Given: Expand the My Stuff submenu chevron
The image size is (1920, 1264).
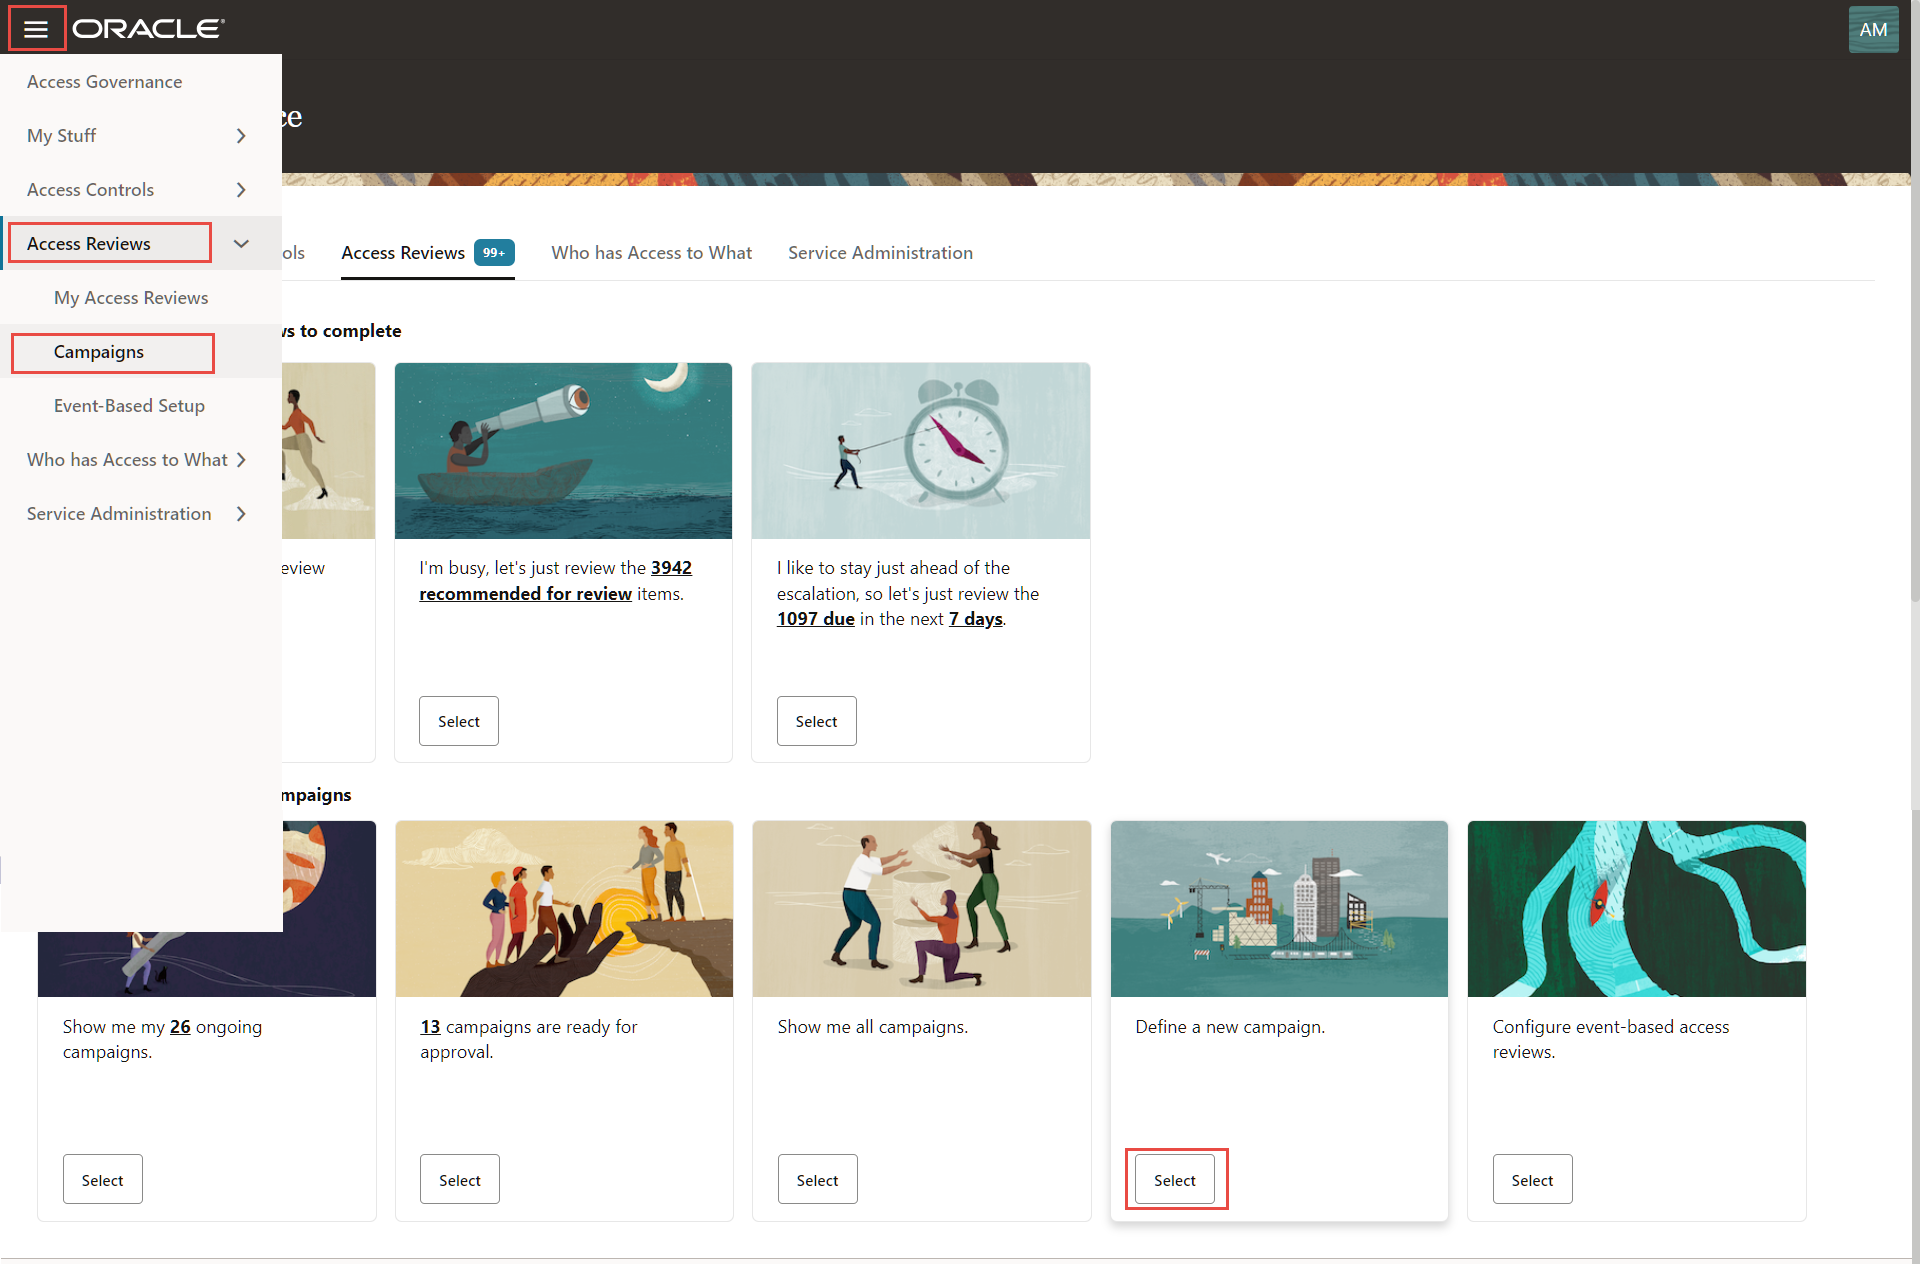Looking at the screenshot, I should pyautogui.click(x=241, y=136).
